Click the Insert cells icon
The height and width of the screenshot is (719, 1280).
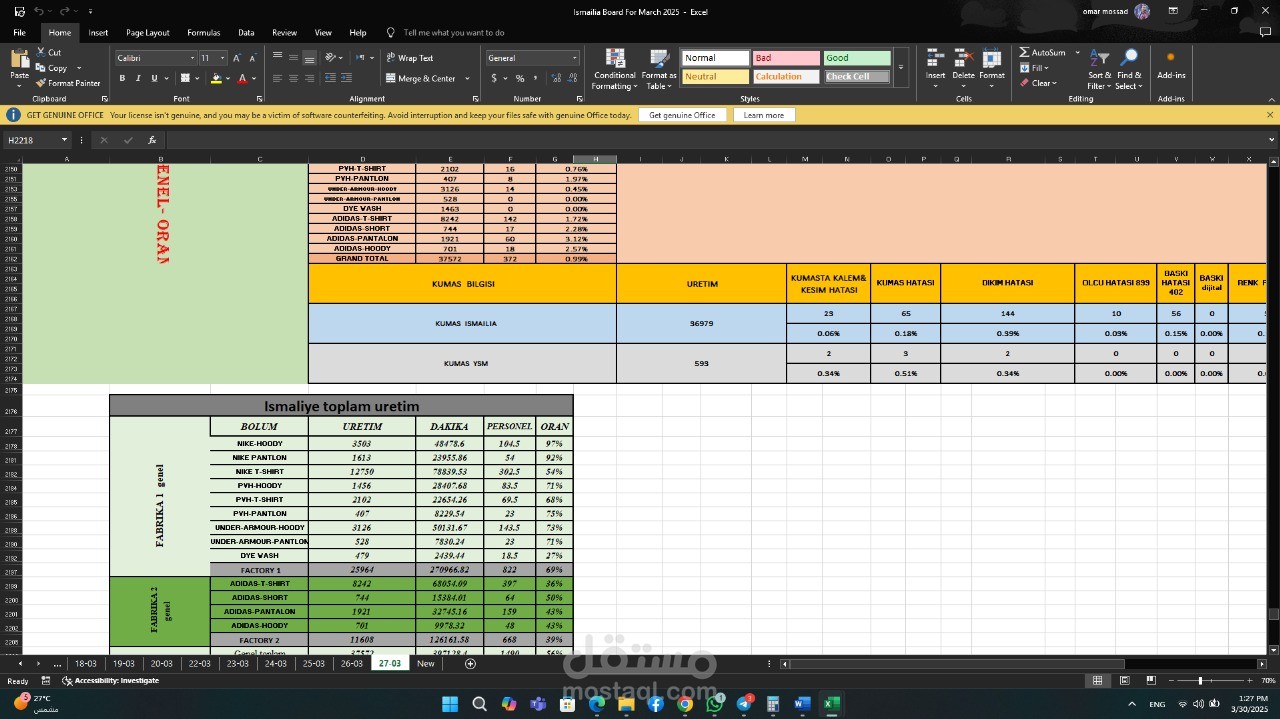click(935, 58)
